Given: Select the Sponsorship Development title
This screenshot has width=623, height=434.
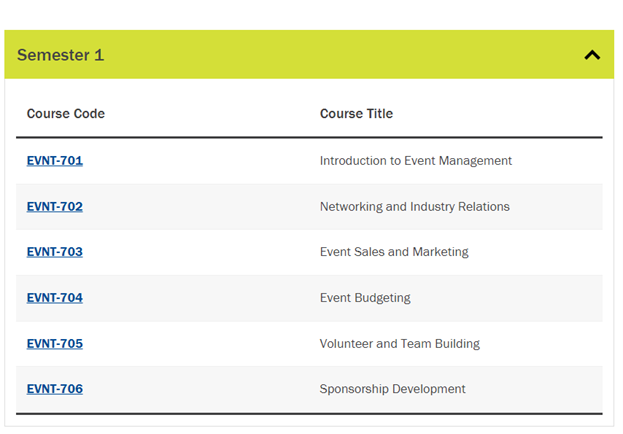Looking at the screenshot, I should (x=392, y=389).
